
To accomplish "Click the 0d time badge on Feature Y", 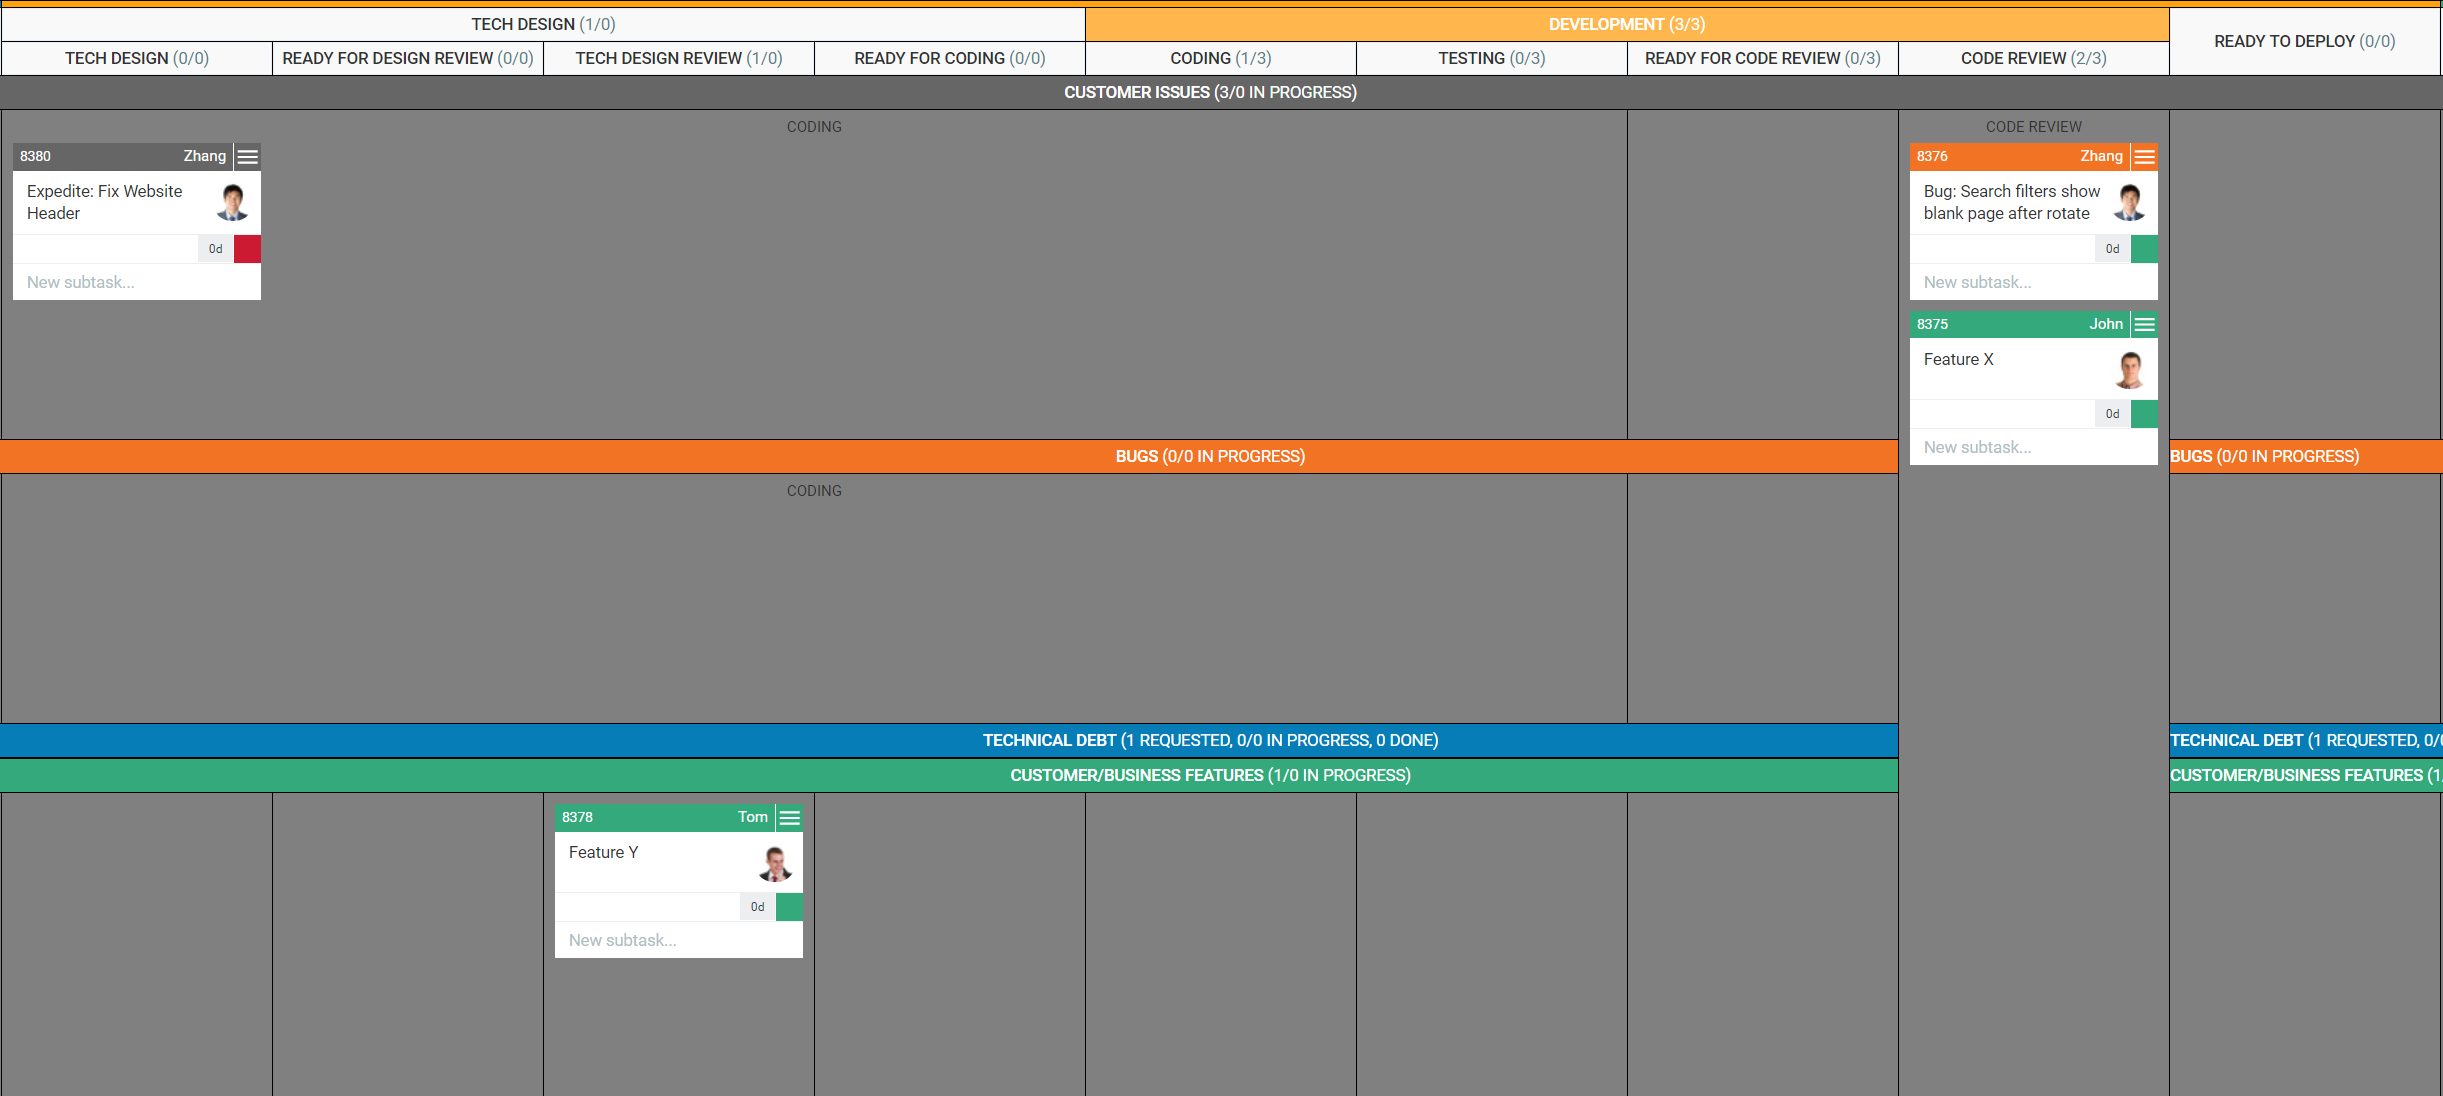I will [756, 906].
